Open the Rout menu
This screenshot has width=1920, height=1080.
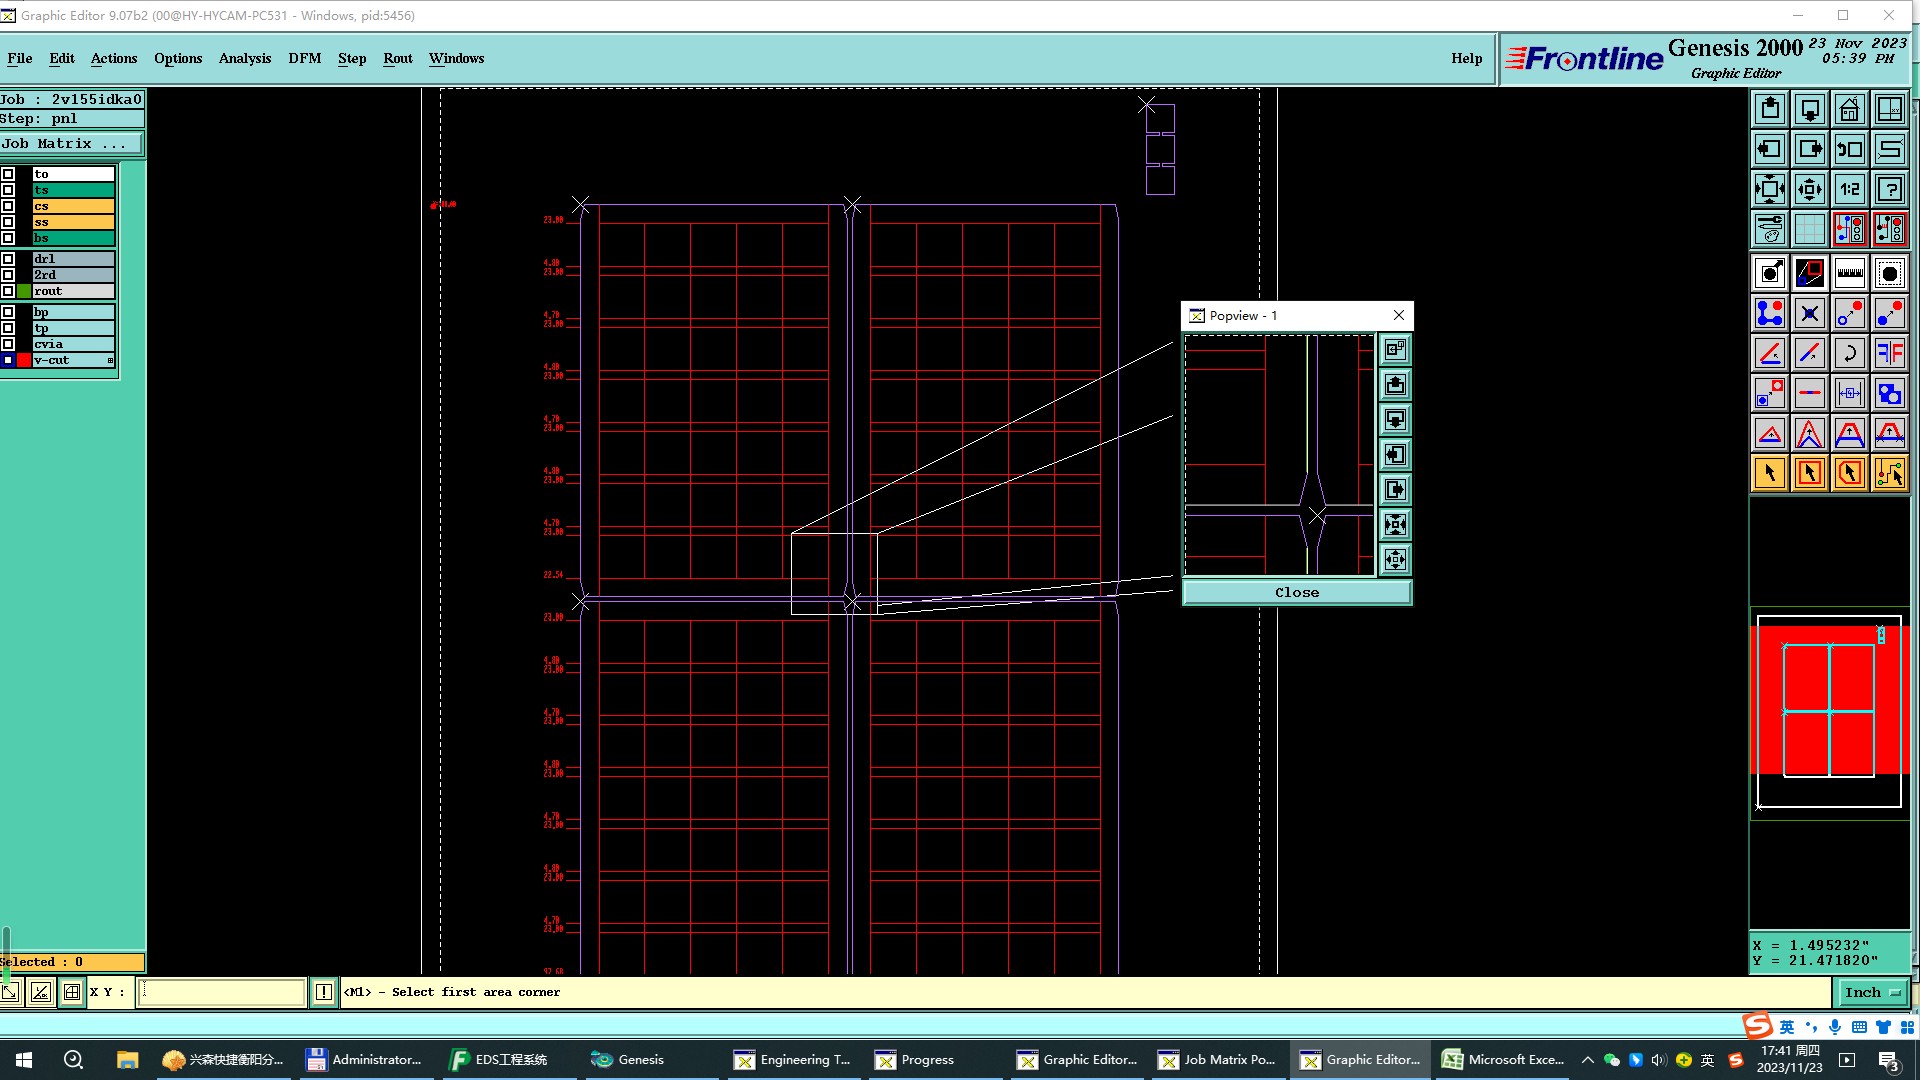pyautogui.click(x=397, y=58)
